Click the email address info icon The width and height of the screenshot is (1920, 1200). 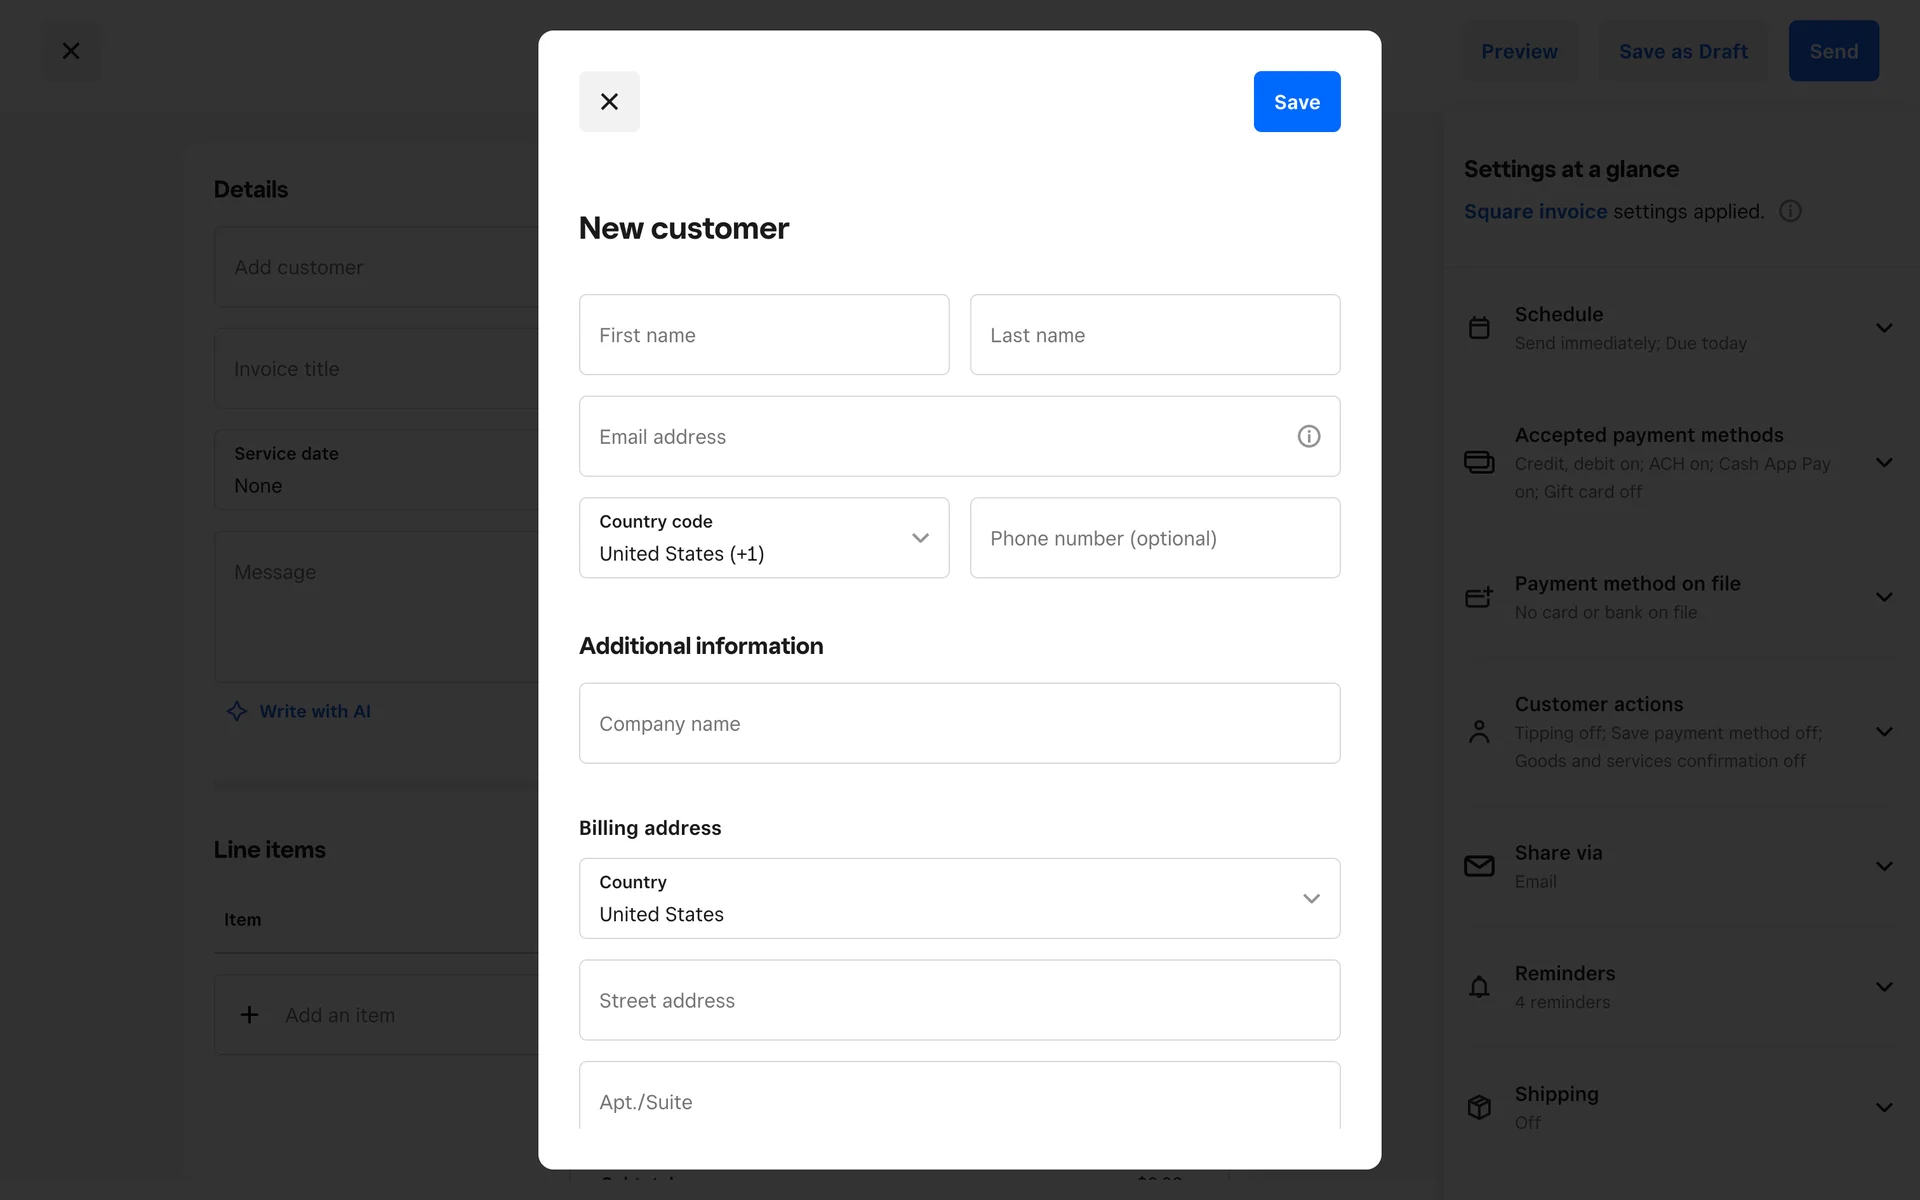tap(1308, 436)
